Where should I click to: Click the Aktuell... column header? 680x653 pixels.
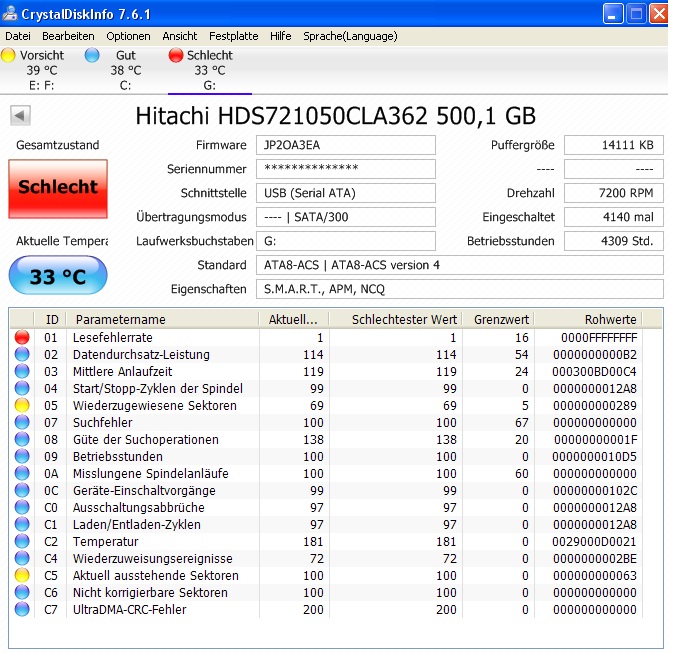(294, 319)
